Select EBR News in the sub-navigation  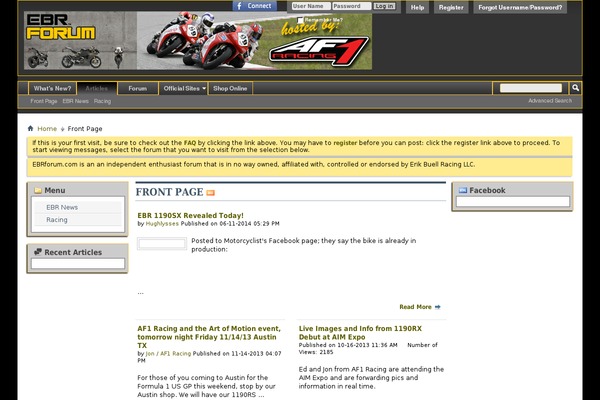point(75,101)
